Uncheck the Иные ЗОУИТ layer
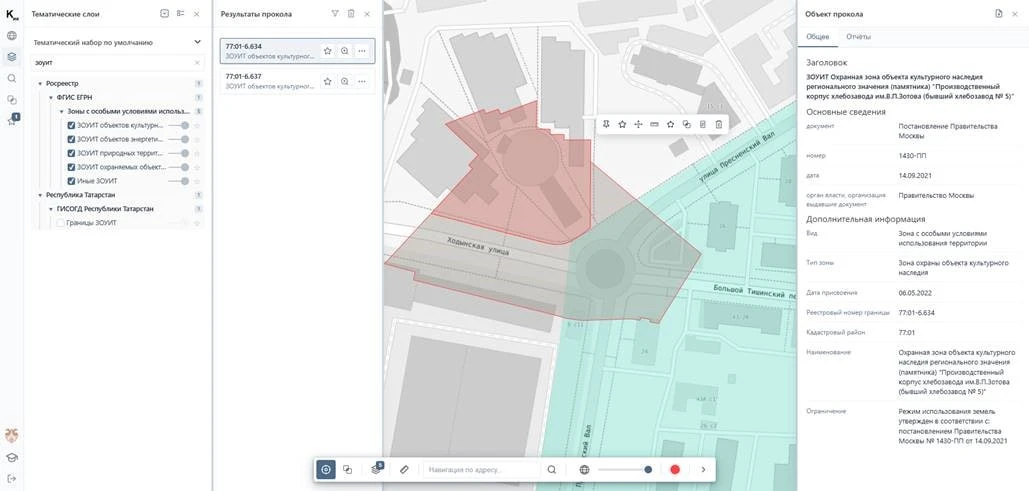This screenshot has height=491, width=1029. [x=72, y=181]
